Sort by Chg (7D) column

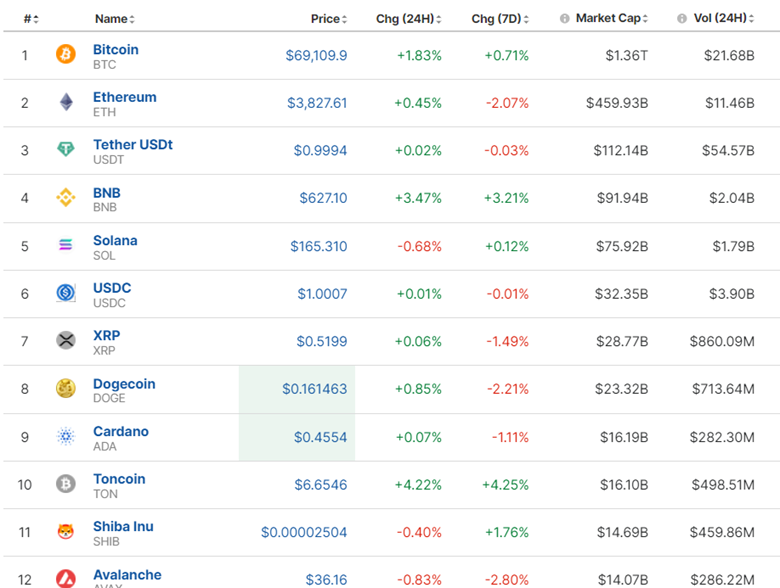pos(500,19)
